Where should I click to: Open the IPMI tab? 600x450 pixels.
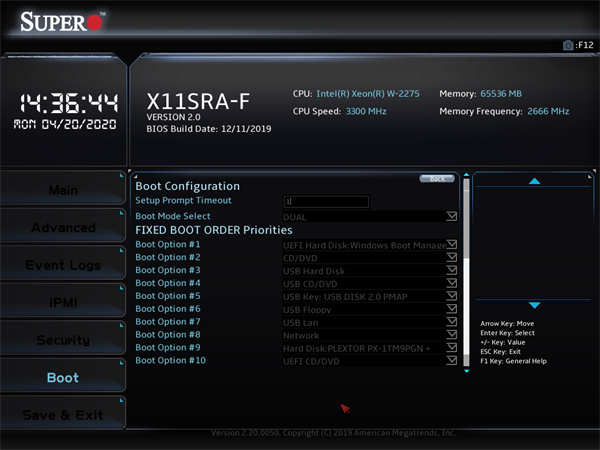coord(63,302)
